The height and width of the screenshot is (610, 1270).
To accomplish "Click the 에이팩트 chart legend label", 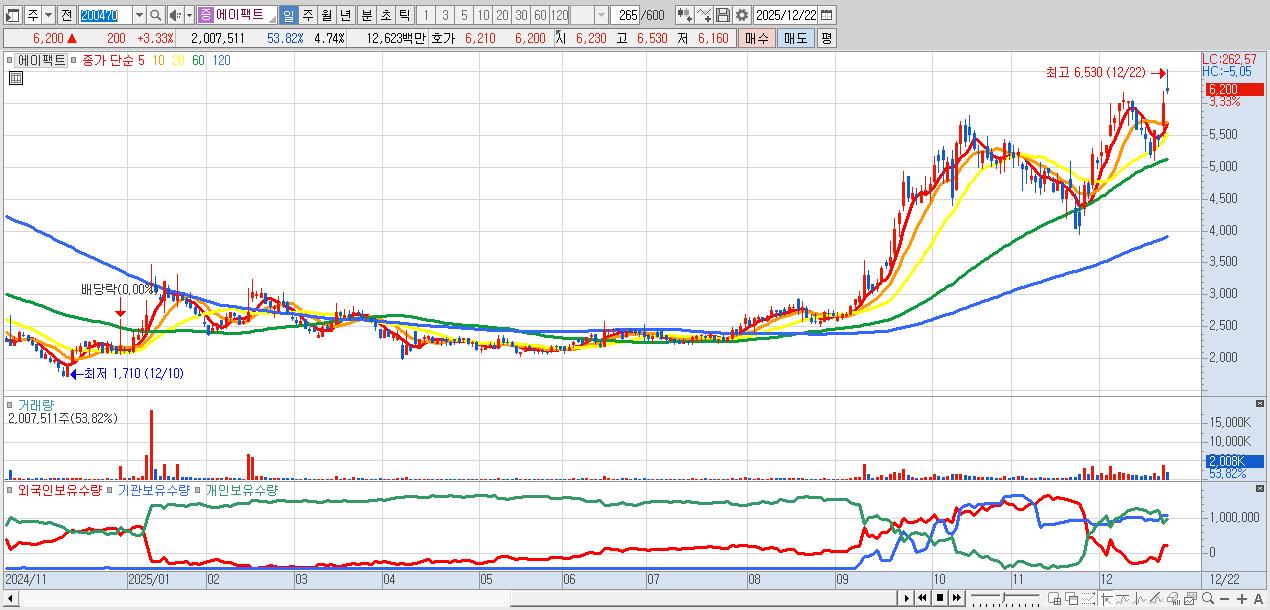I will [x=42, y=60].
